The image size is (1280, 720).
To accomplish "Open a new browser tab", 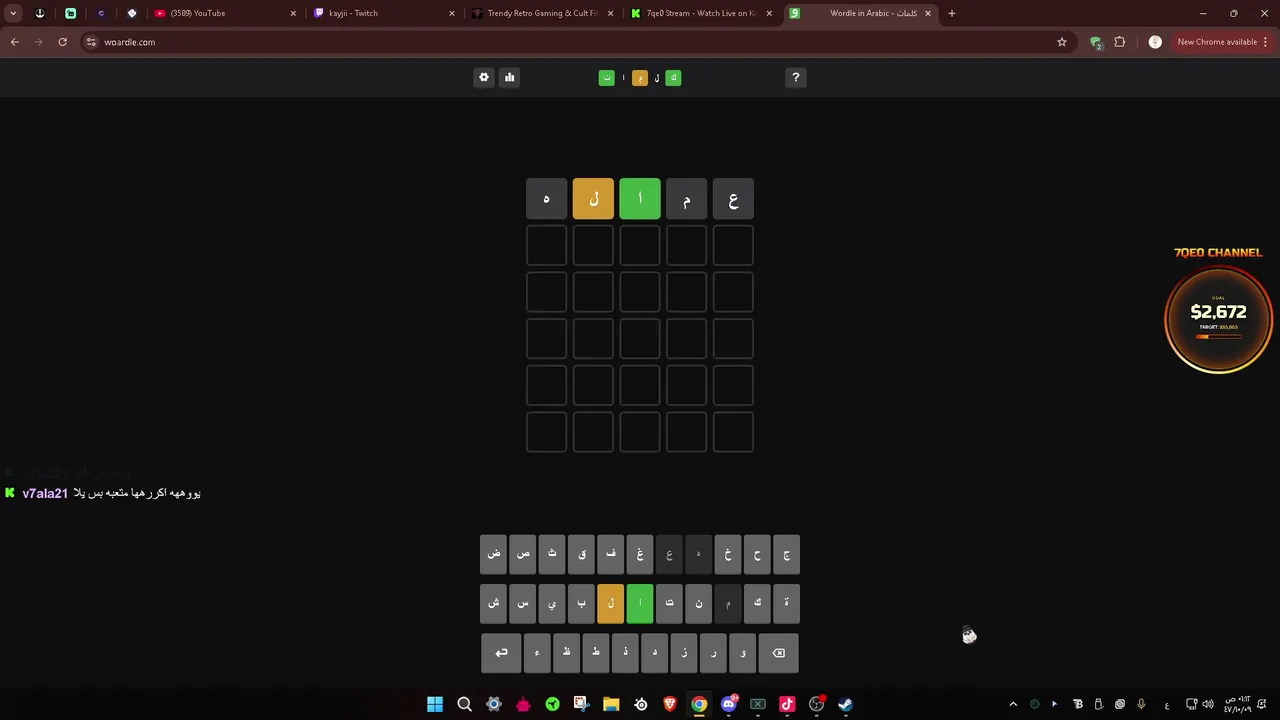I will click(x=952, y=13).
